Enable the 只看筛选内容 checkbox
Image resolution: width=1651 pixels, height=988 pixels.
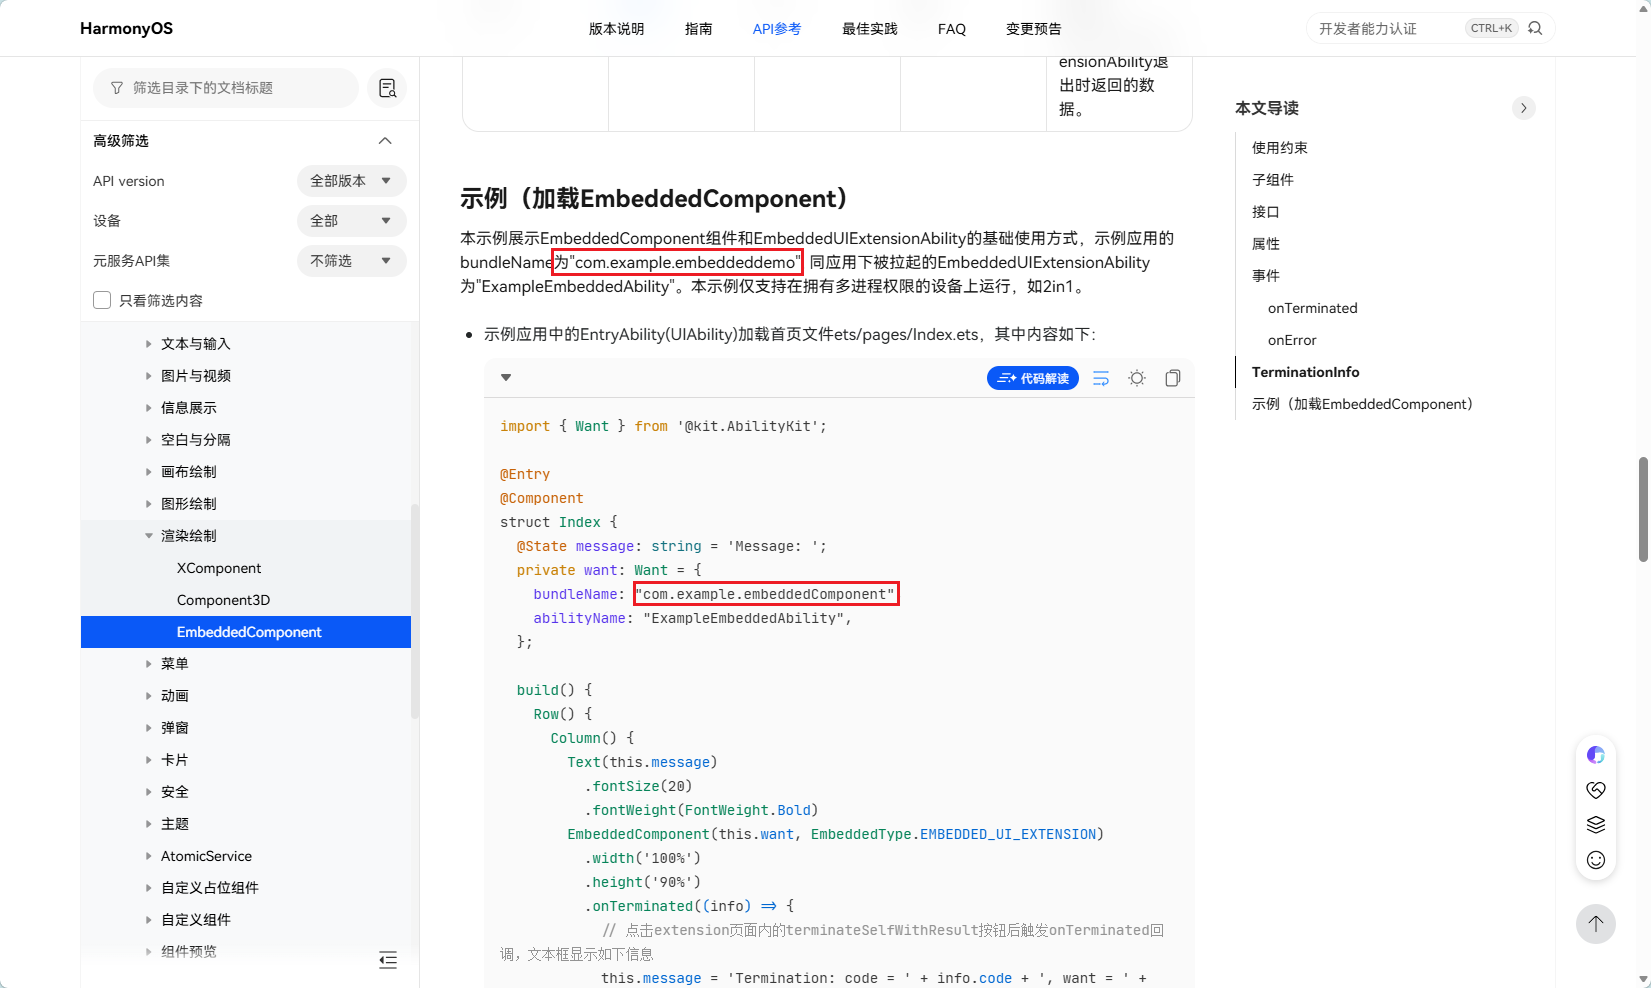point(102,300)
